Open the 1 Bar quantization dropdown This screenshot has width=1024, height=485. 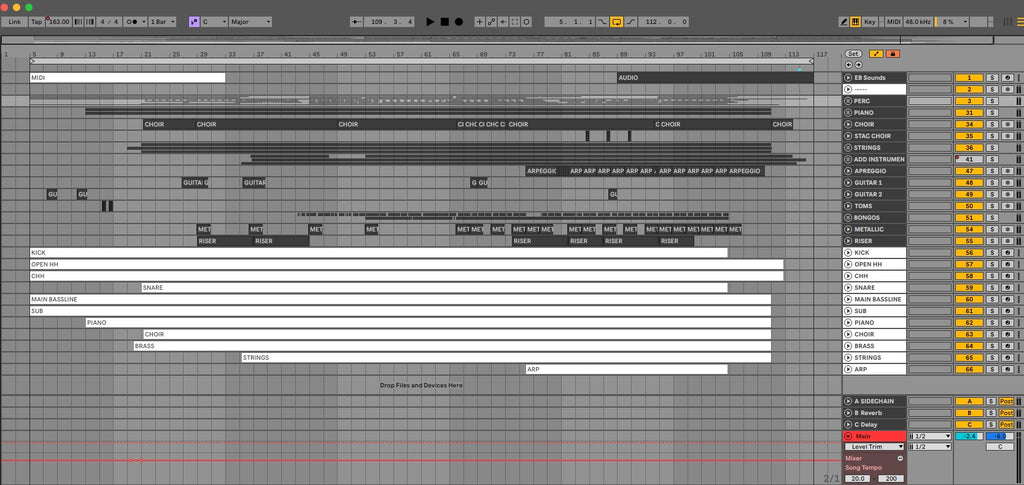tap(163, 22)
